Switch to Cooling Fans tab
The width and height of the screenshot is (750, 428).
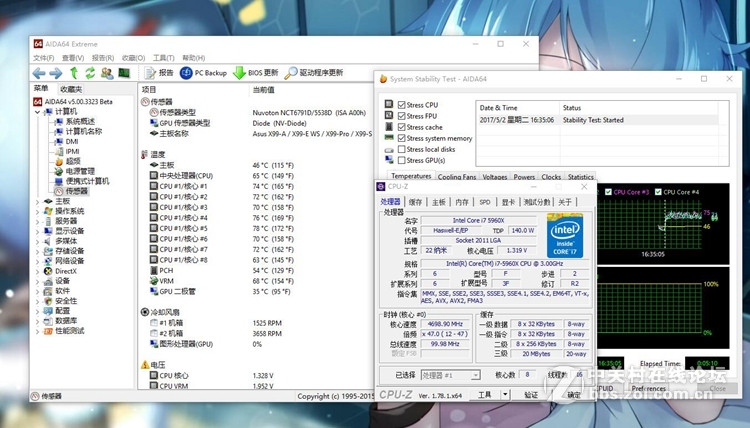(457, 177)
